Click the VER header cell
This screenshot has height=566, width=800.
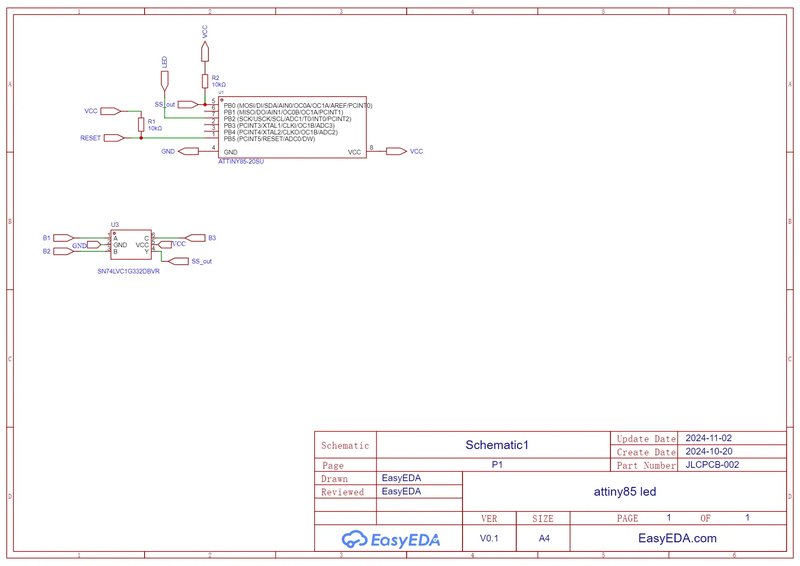tap(489, 519)
